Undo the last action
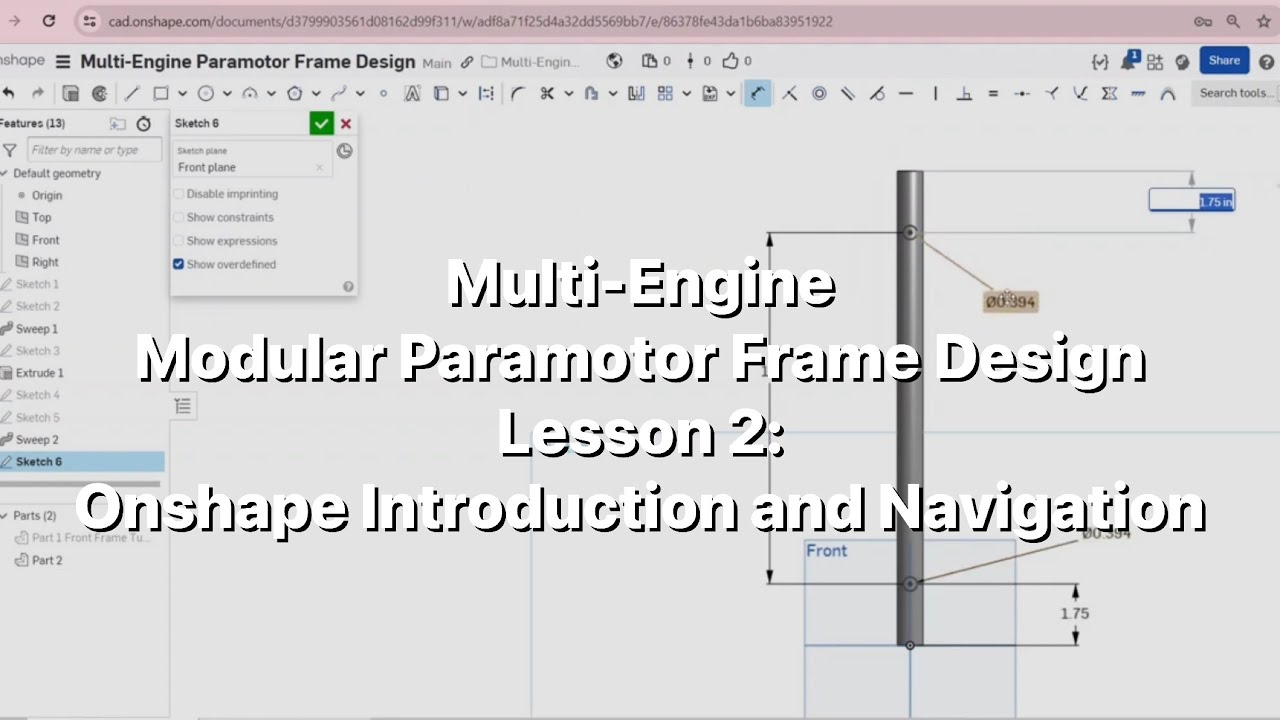This screenshot has width=1280, height=720. (9, 93)
